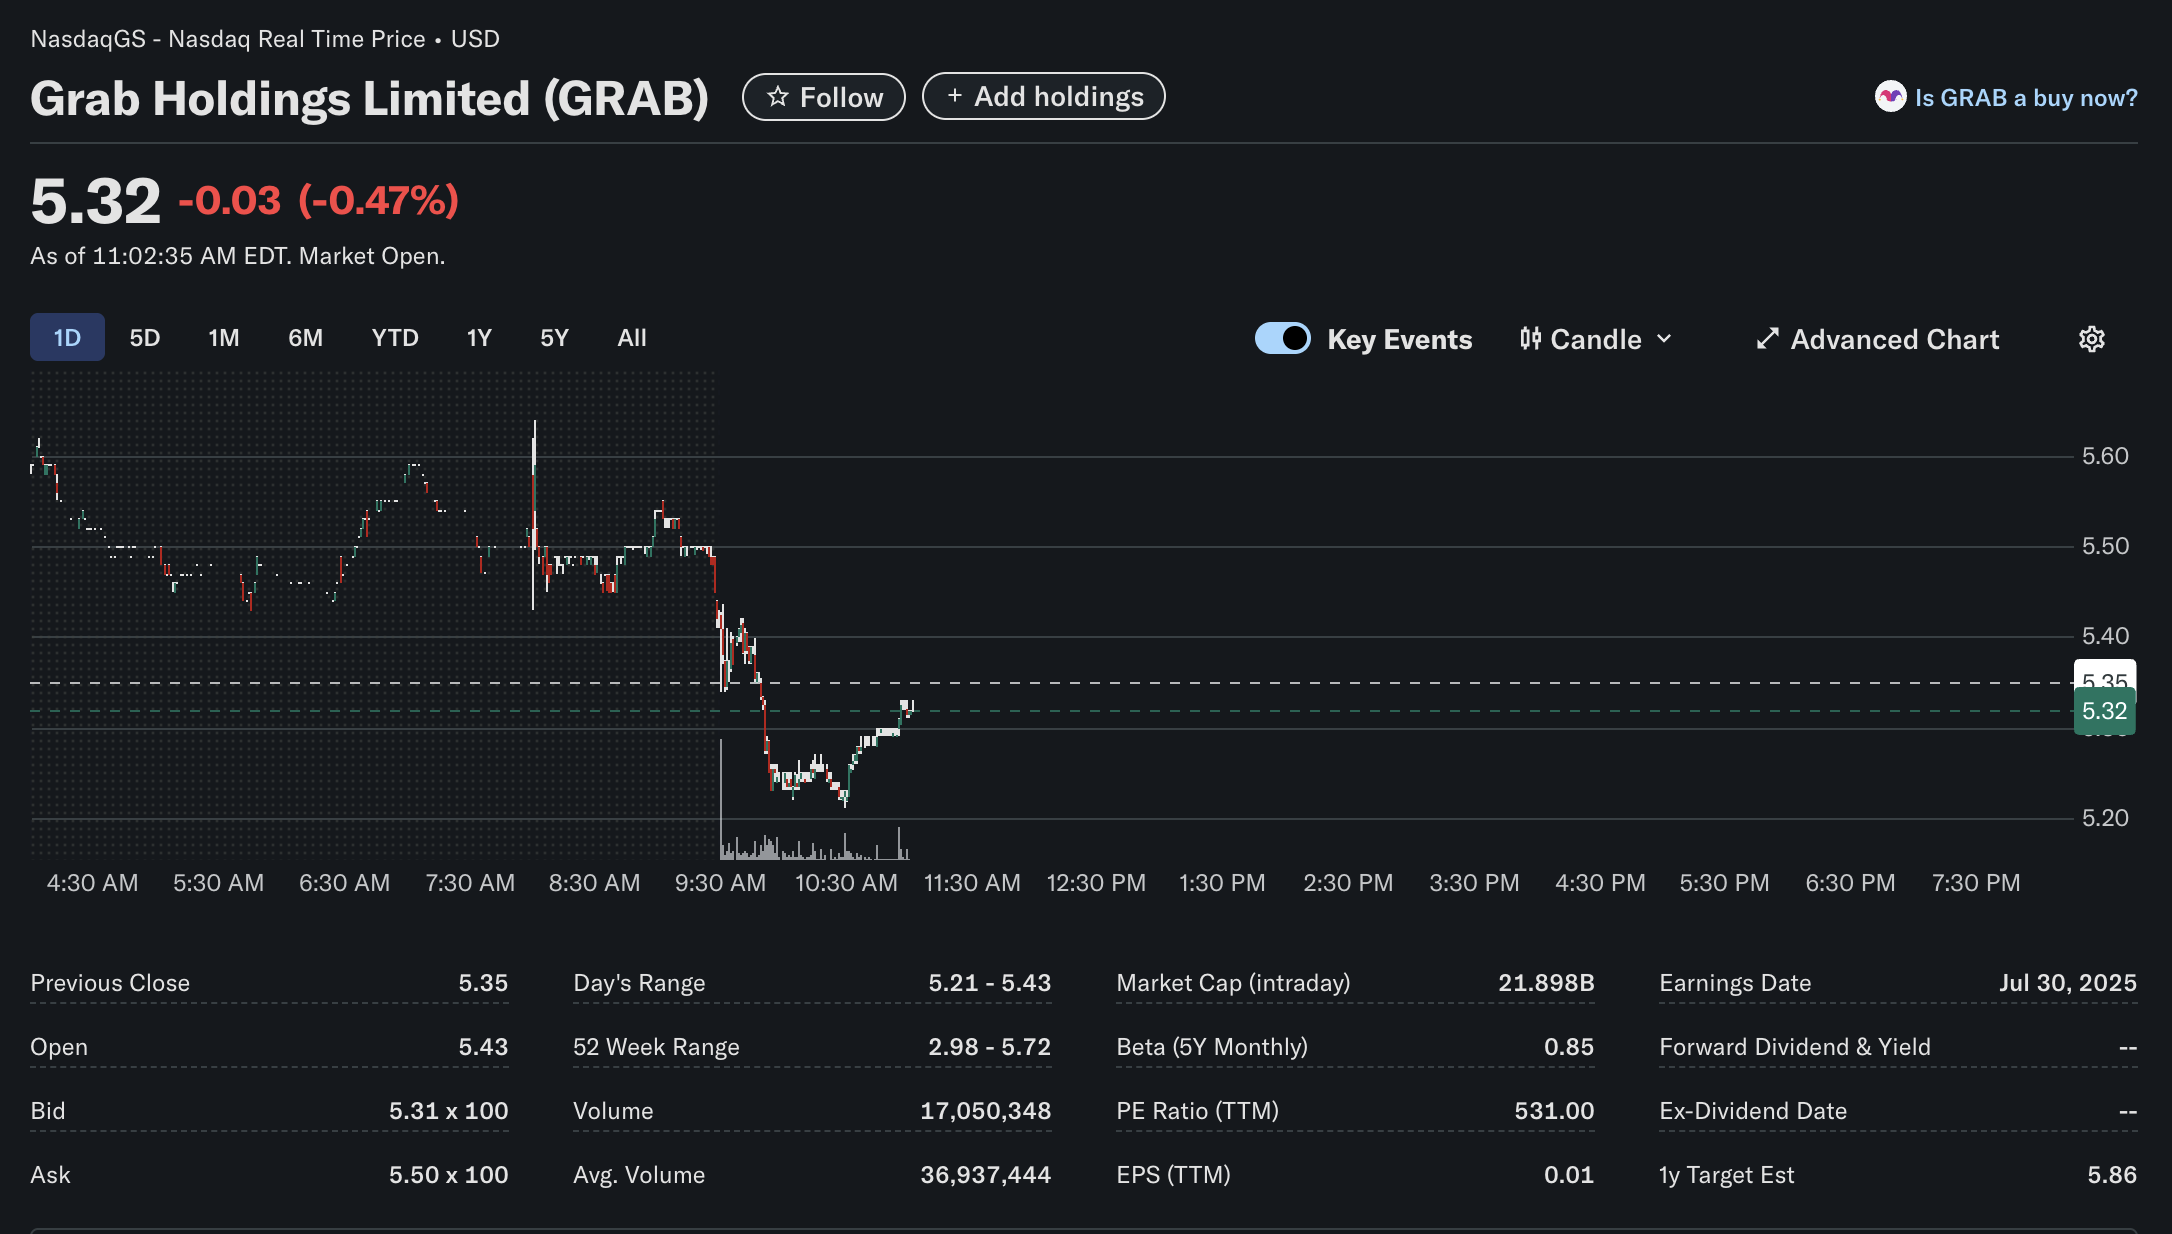Click the Key Events label

(1400, 339)
